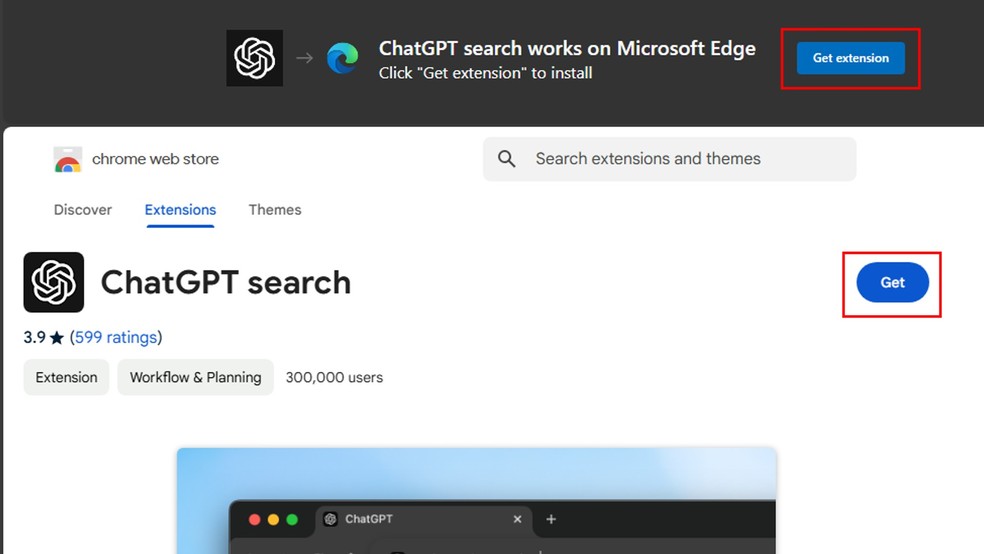The height and width of the screenshot is (554, 984).
Task: Click the ChatGPT search extension icon
Action: [53, 282]
